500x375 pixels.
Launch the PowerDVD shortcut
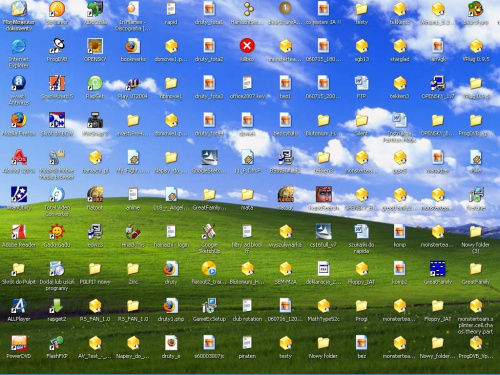click(19, 342)
